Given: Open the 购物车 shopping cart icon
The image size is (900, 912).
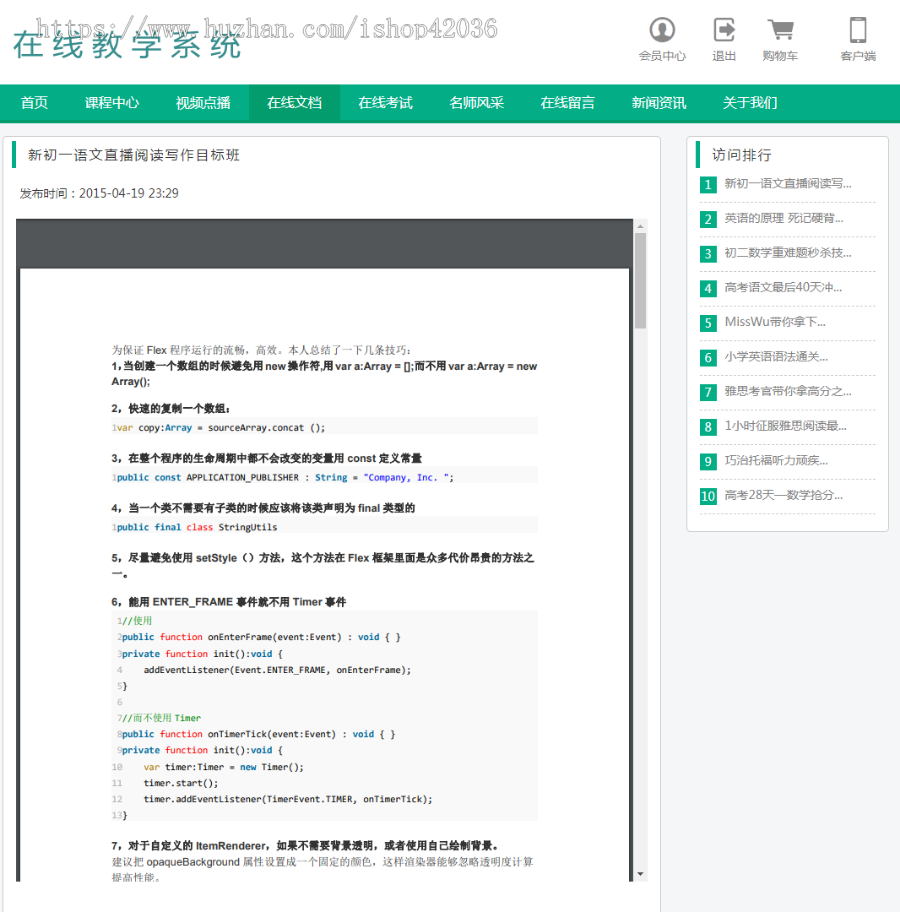Looking at the screenshot, I should (x=780, y=39).
